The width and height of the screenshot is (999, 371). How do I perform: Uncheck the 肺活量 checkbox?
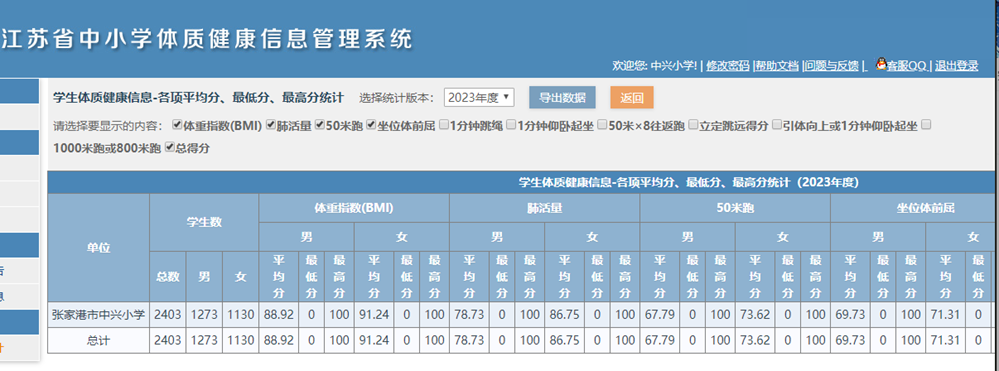(270, 125)
